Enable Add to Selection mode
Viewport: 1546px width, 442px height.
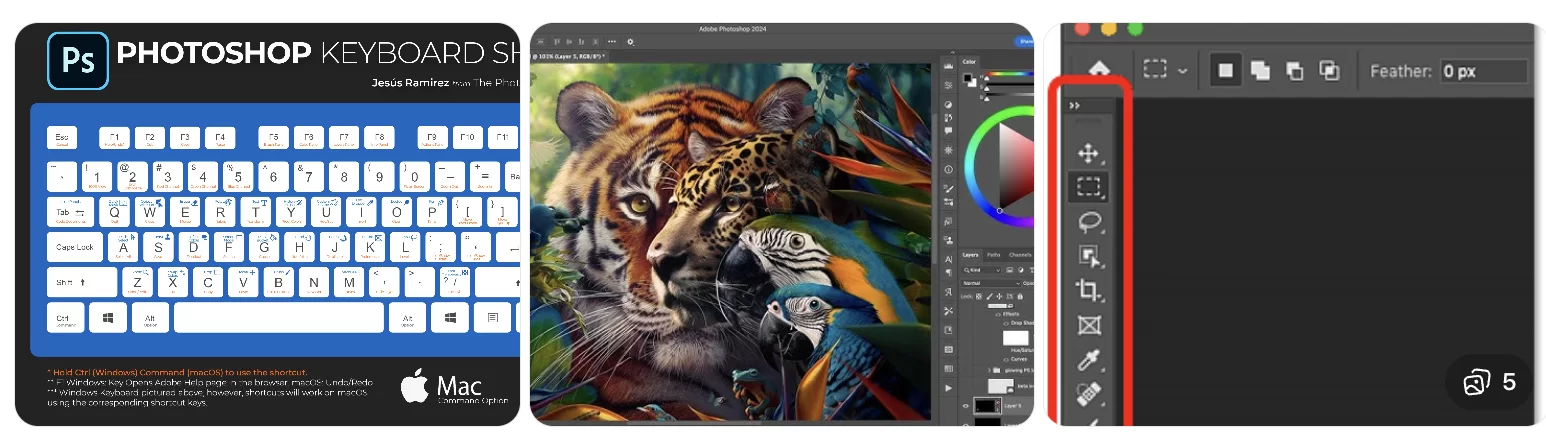coord(1259,71)
